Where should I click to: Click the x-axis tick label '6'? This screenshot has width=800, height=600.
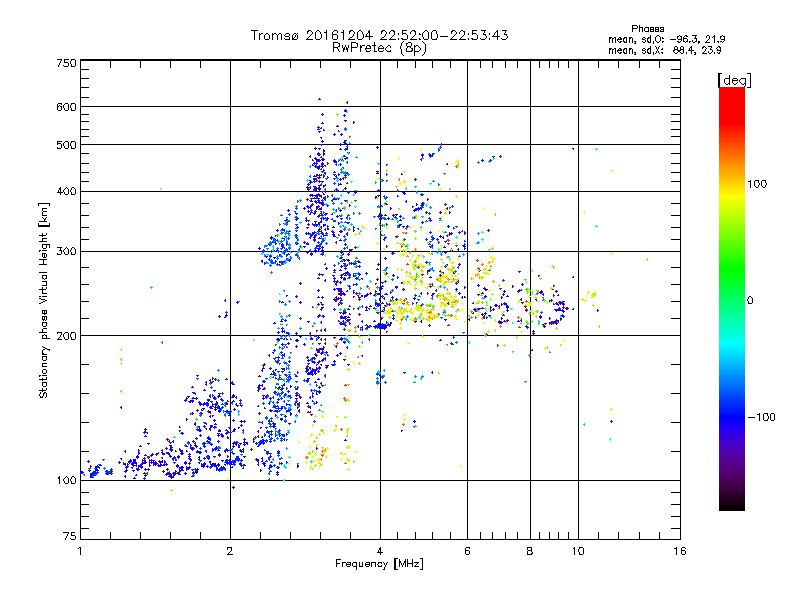[x=467, y=551]
